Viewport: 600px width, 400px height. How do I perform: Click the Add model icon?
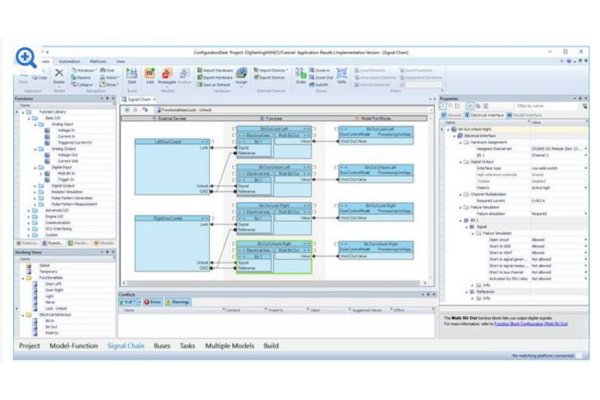pos(150,73)
